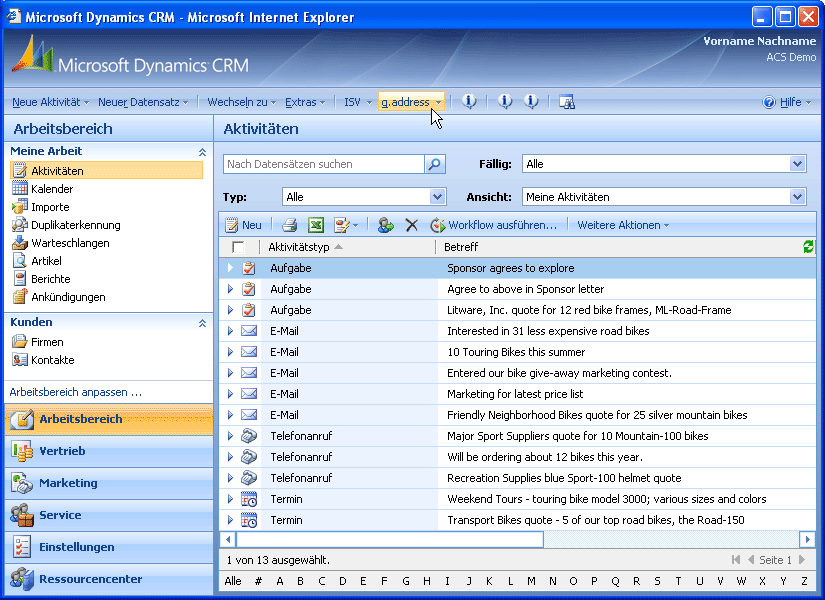Click Neu button in grid toolbar
825x600 pixels.
pos(244,225)
